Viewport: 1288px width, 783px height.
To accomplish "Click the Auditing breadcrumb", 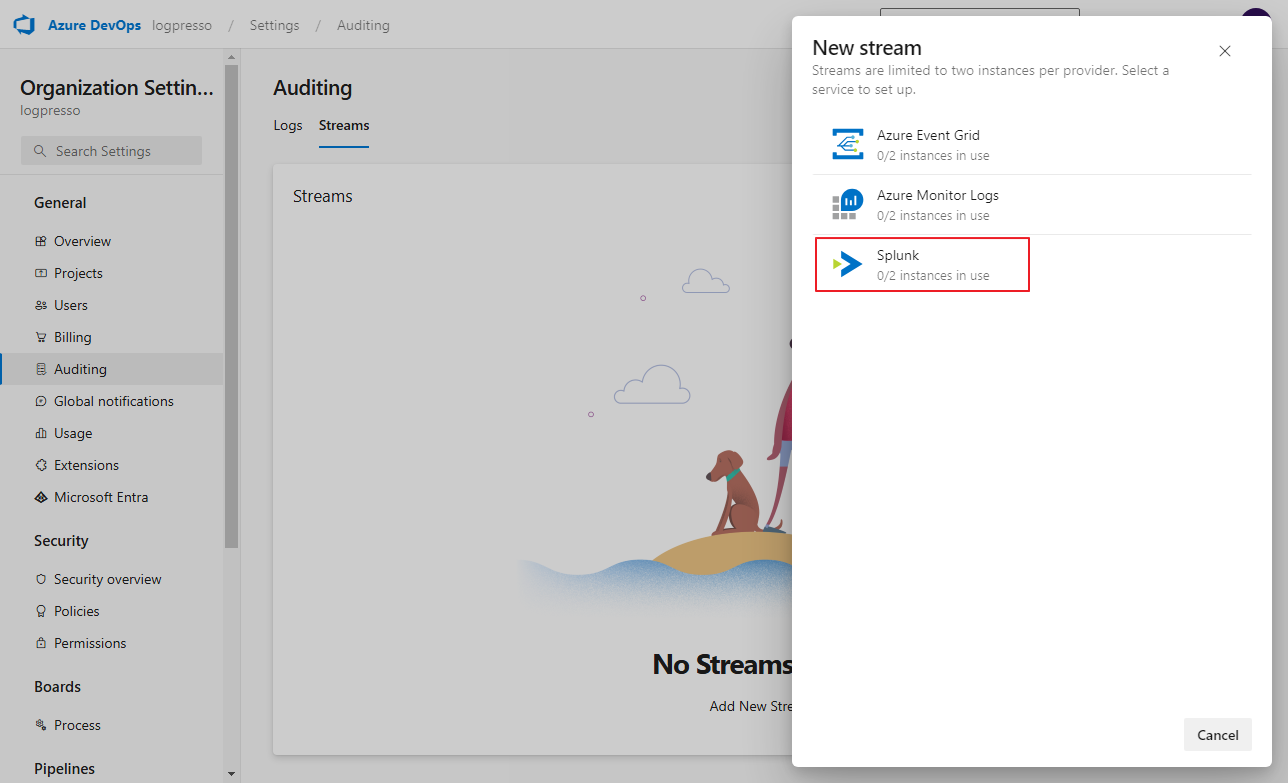I will point(363,25).
